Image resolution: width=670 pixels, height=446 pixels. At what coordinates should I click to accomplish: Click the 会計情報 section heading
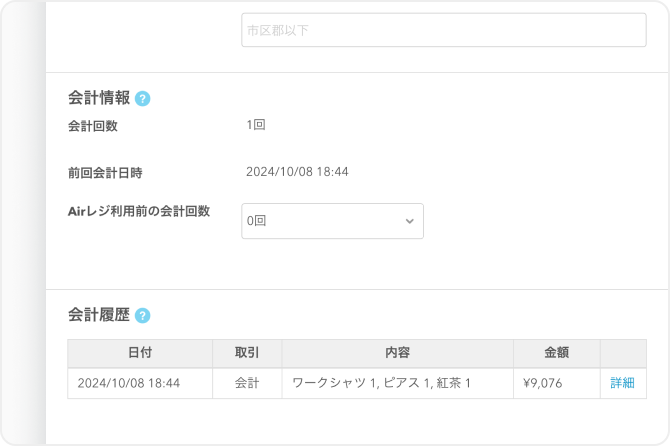click(x=98, y=98)
